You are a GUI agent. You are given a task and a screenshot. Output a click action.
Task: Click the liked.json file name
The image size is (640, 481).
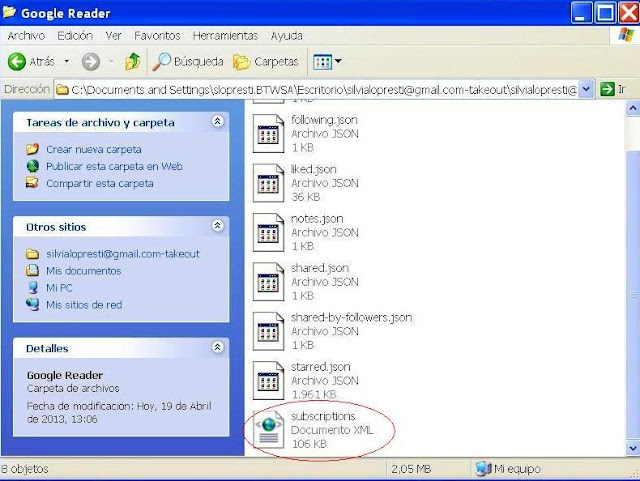[x=314, y=169]
